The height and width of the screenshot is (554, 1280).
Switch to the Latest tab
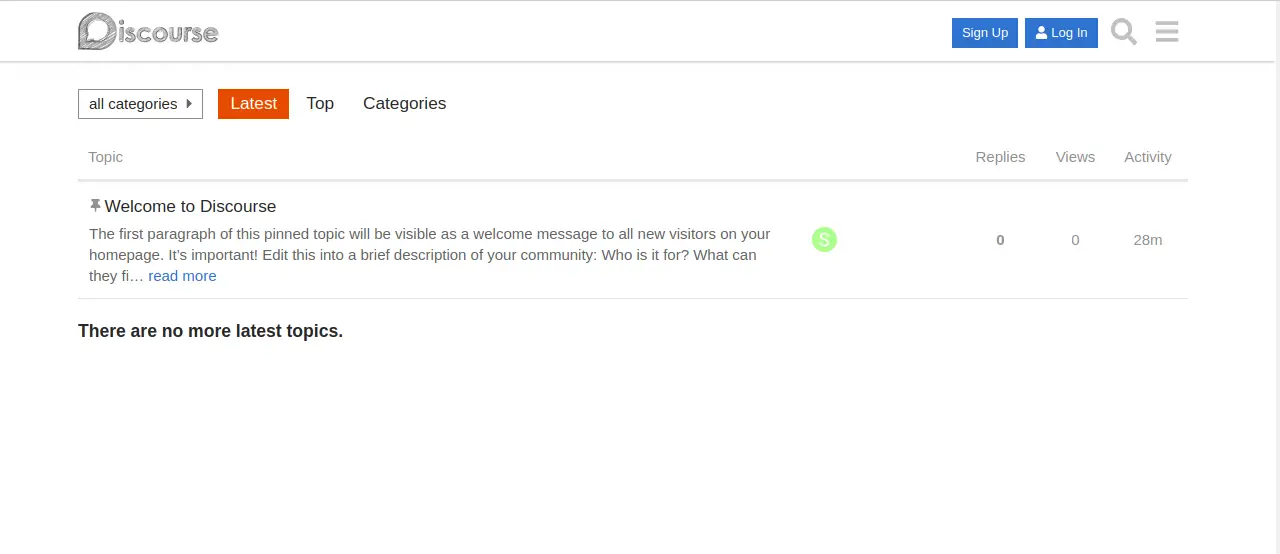click(253, 104)
